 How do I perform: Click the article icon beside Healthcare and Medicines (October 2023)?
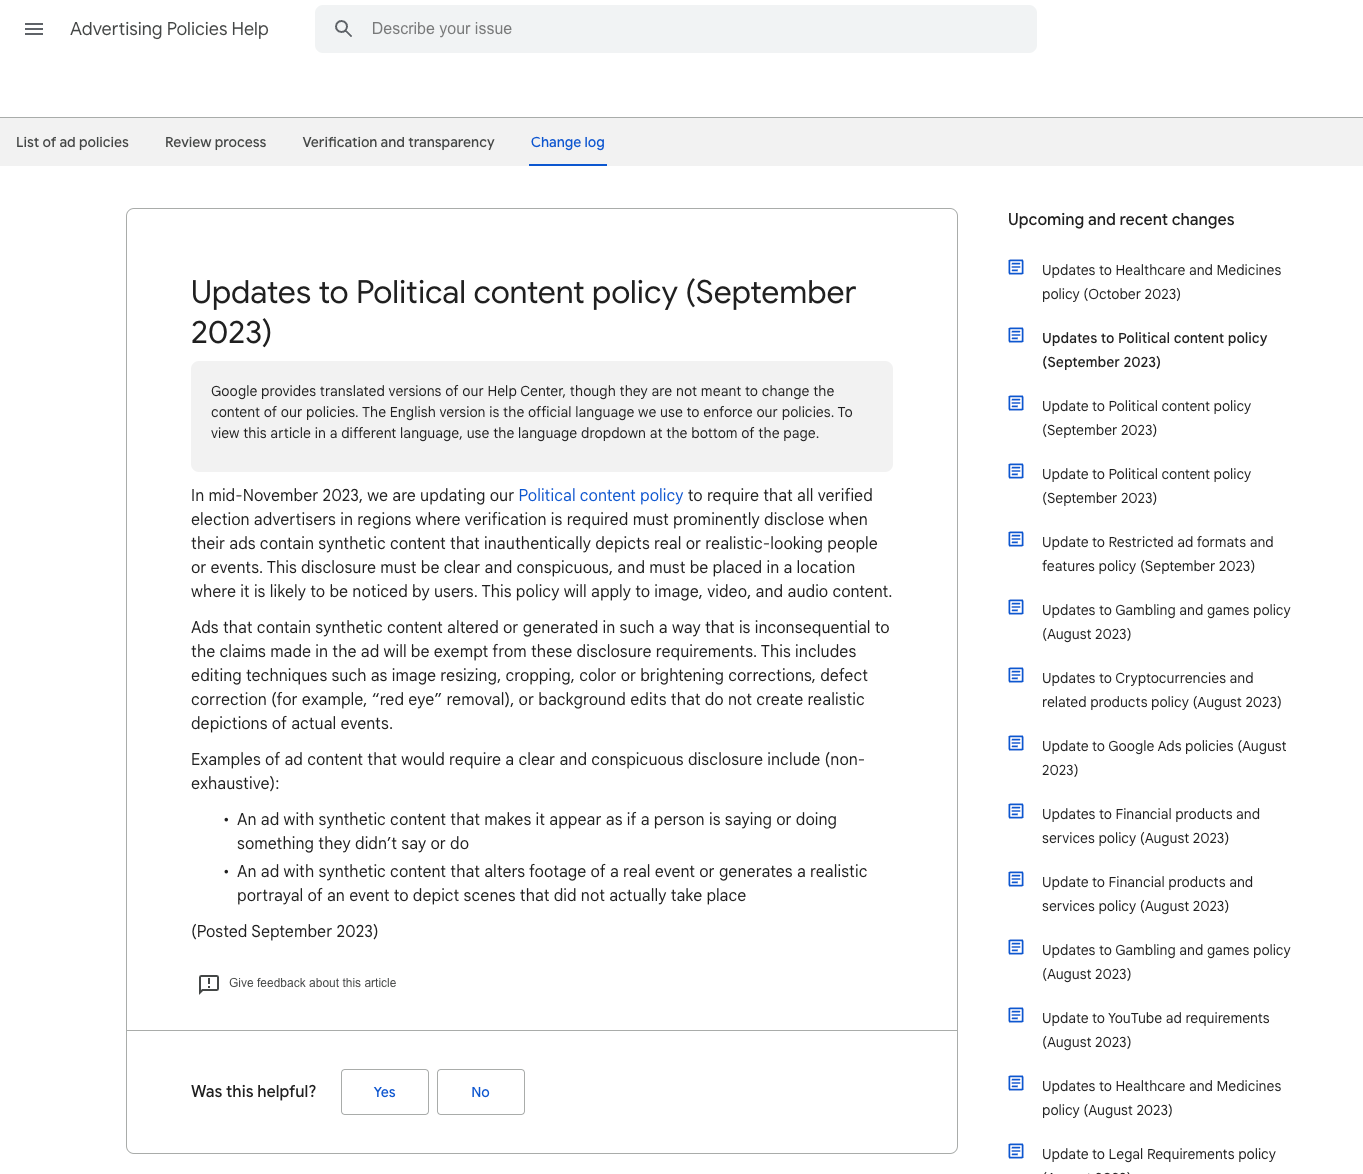tap(1016, 267)
